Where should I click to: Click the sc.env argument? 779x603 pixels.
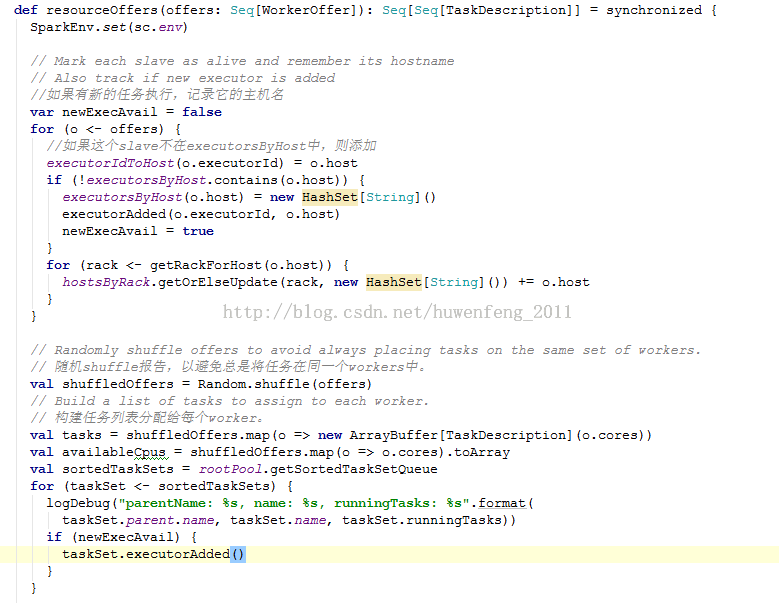(x=158, y=27)
